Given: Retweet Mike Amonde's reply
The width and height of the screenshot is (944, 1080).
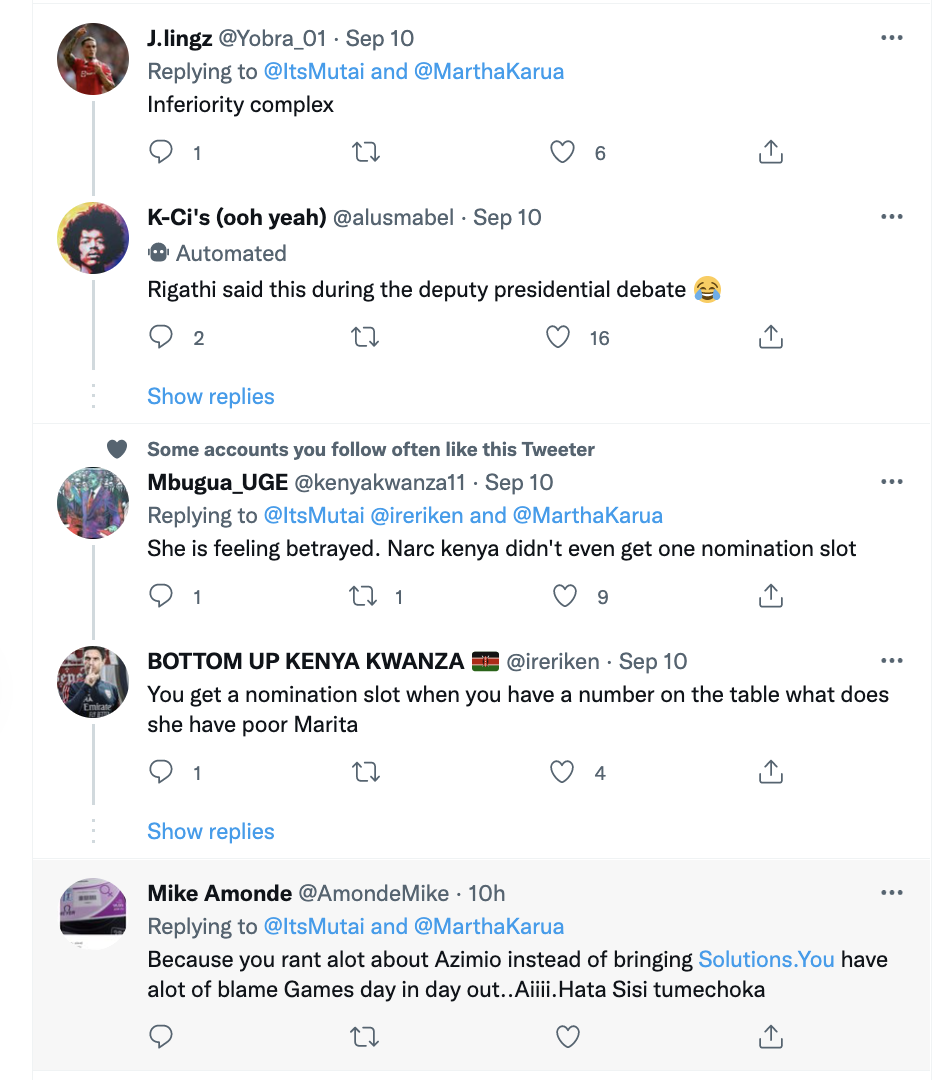Looking at the screenshot, I should pyautogui.click(x=366, y=1036).
